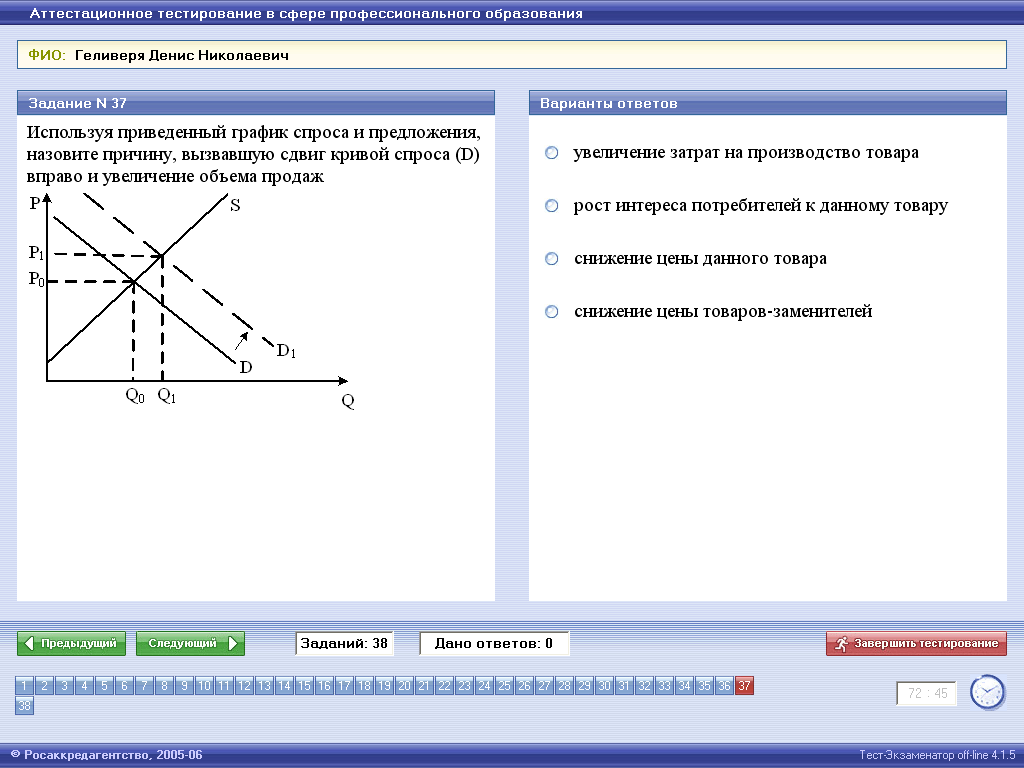Go to next question with Следующий button

[x=190, y=643]
